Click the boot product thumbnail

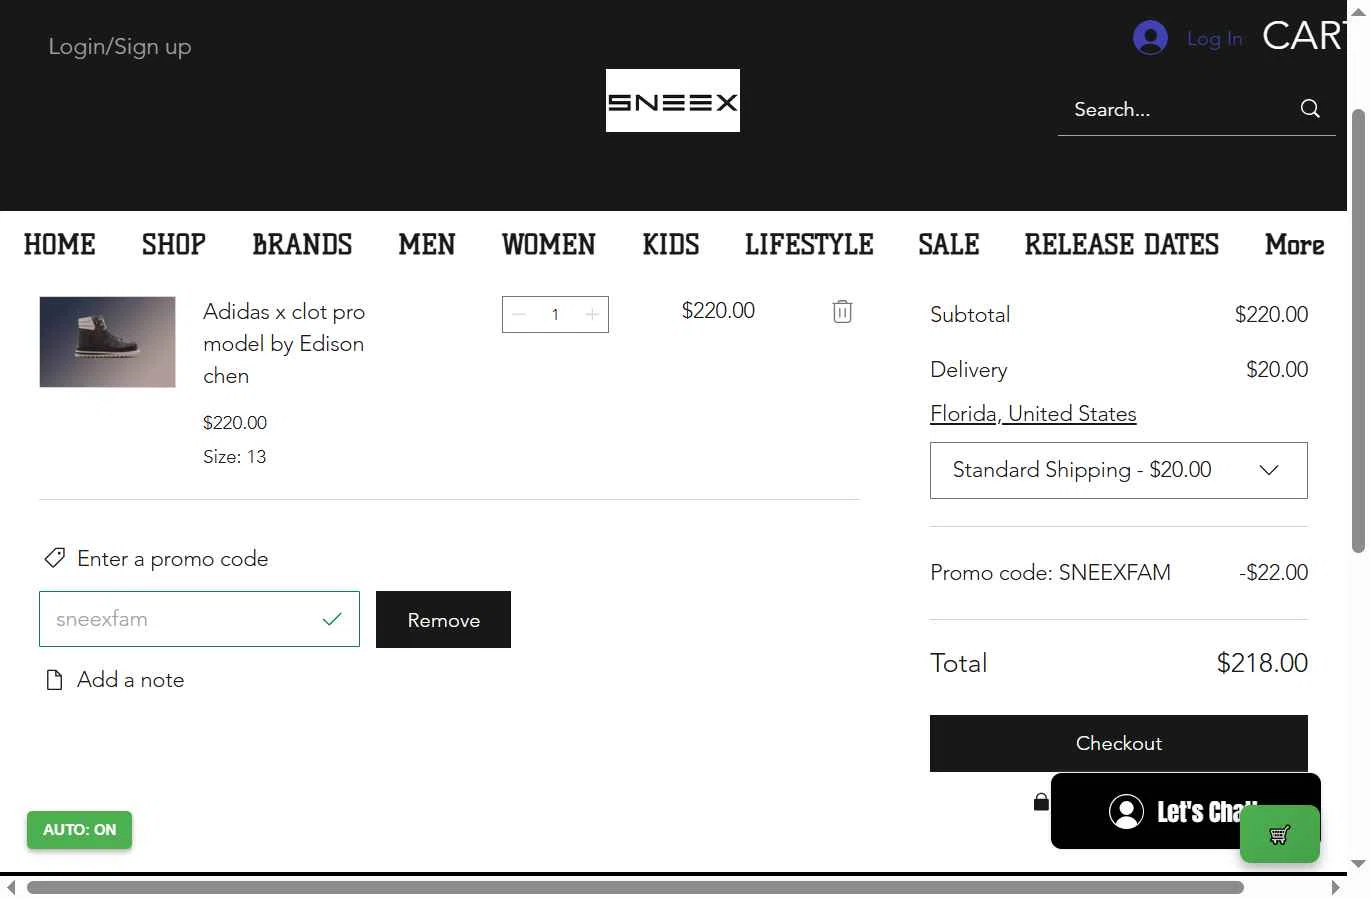[107, 342]
